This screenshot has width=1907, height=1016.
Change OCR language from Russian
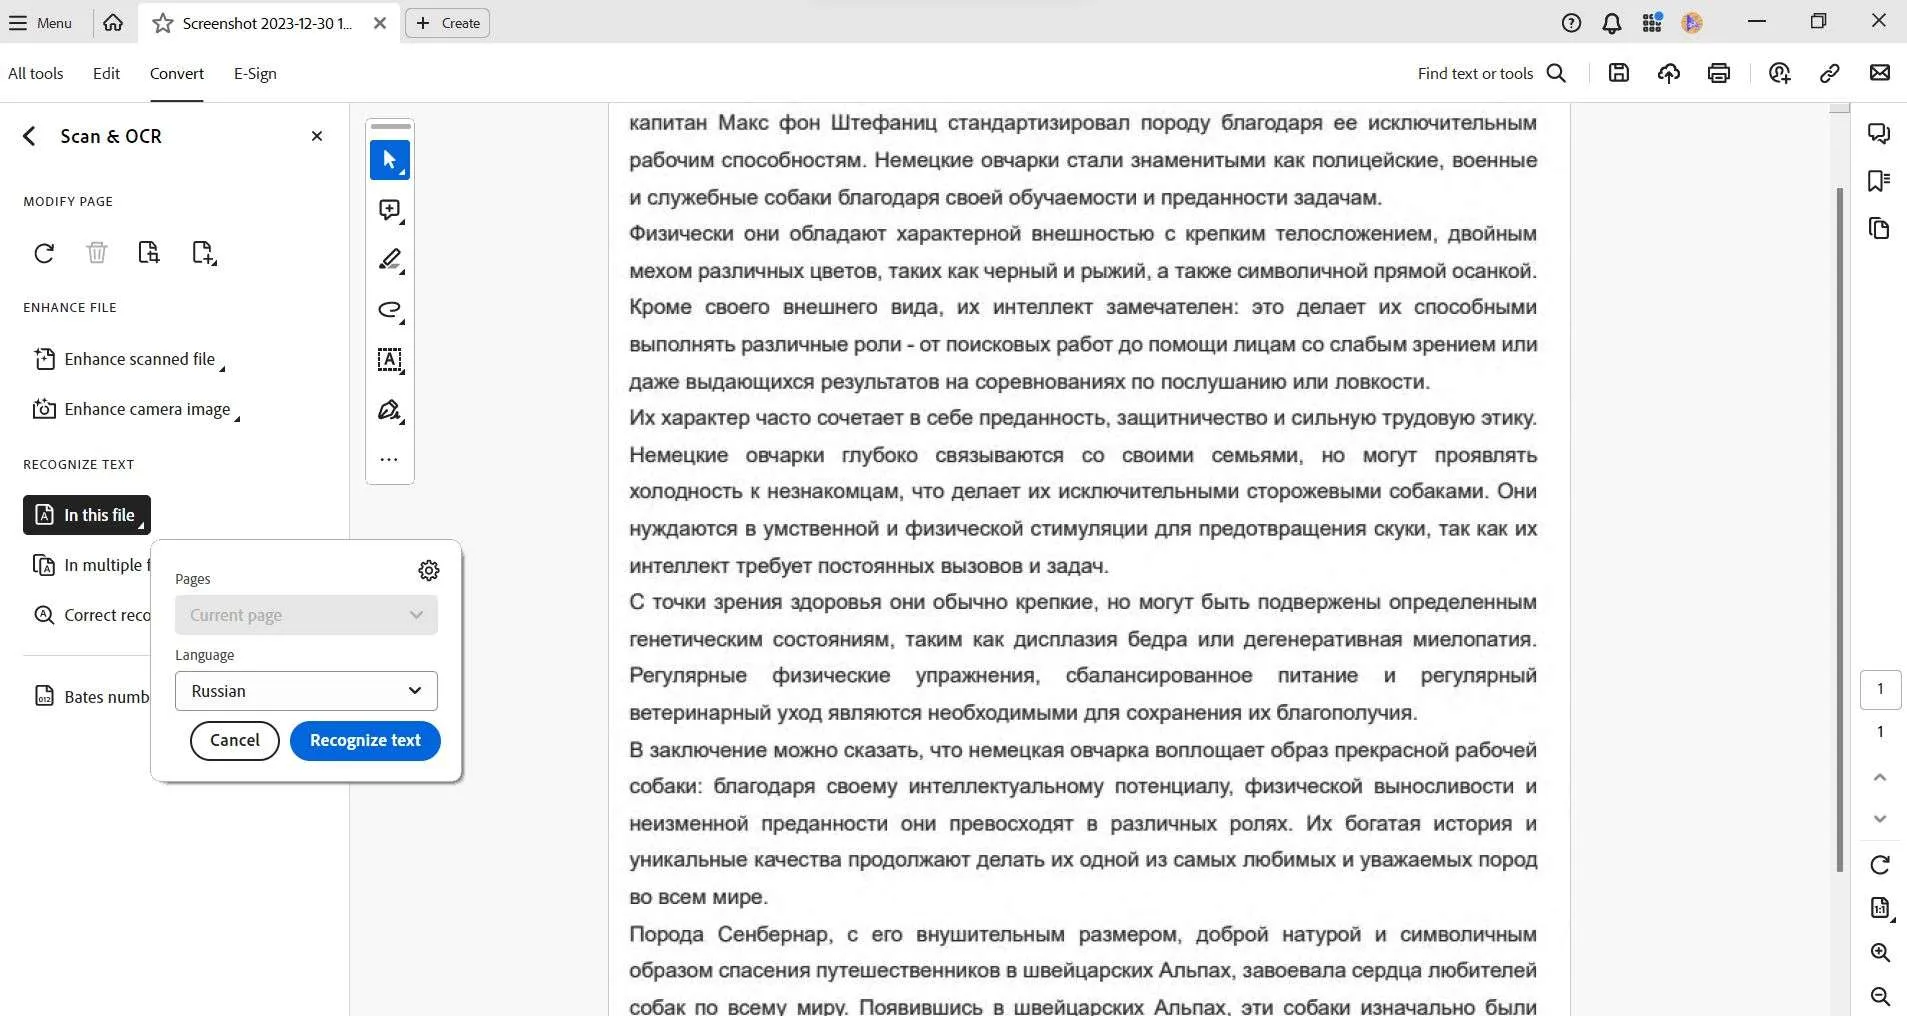[304, 690]
